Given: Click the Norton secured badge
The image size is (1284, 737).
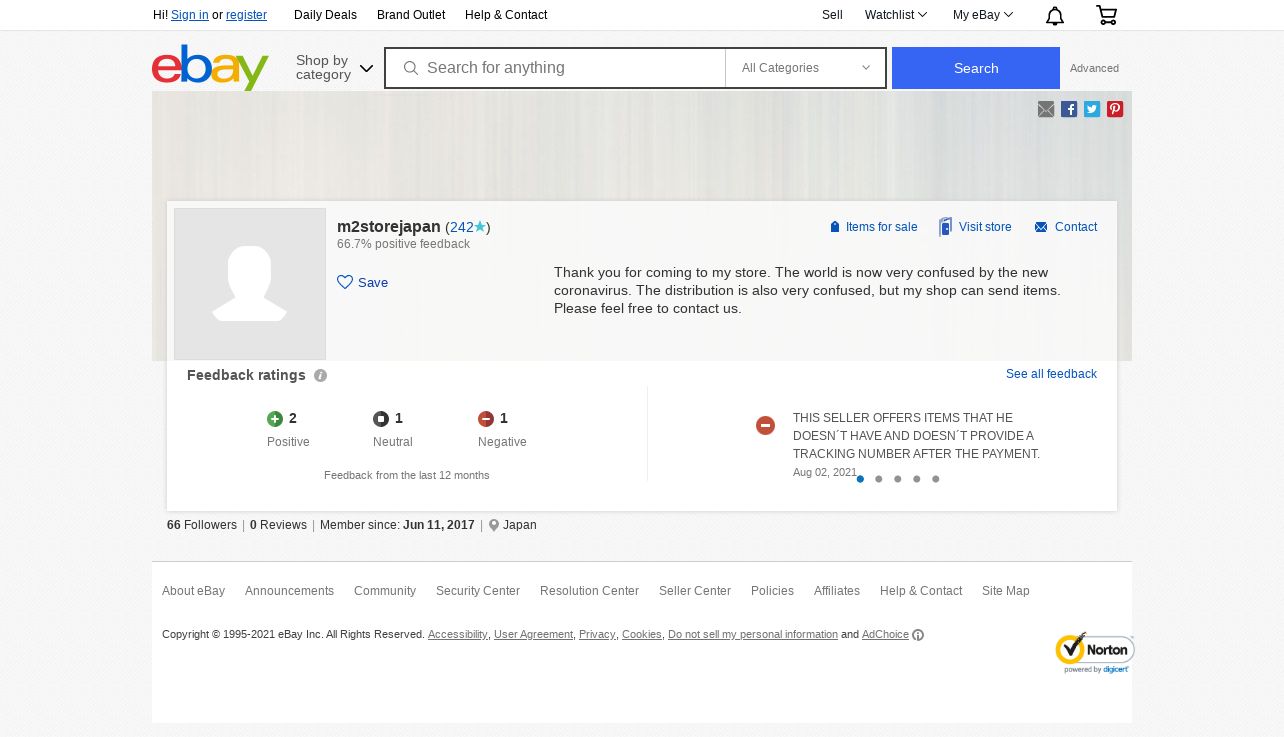Looking at the screenshot, I should pos(1094,652).
